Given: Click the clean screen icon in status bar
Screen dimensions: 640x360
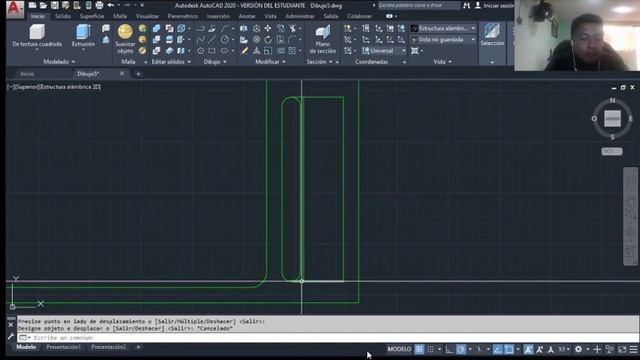Looking at the screenshot, I should 622,349.
